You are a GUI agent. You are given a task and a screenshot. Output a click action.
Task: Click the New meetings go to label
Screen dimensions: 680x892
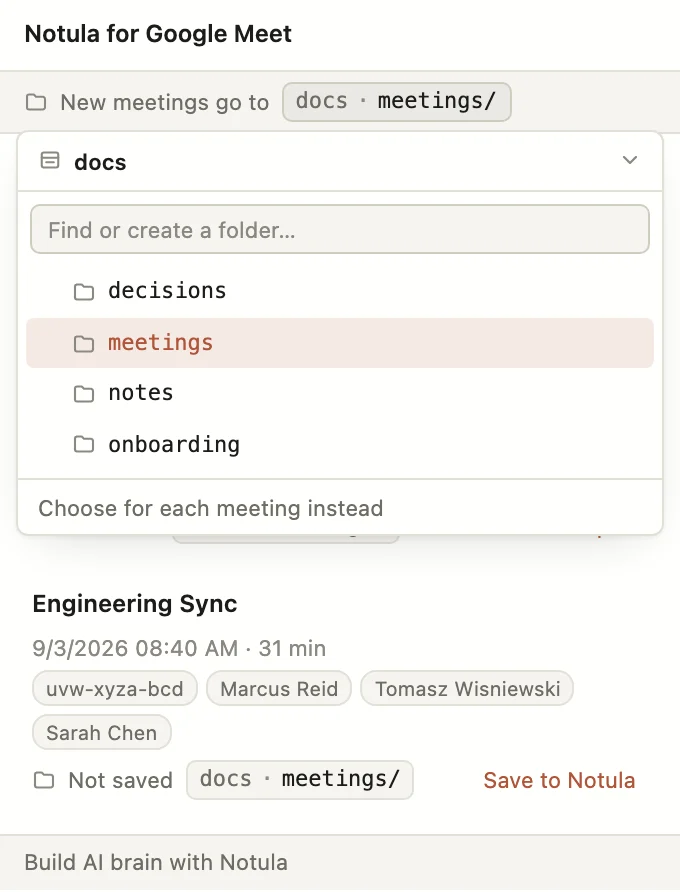(x=164, y=102)
